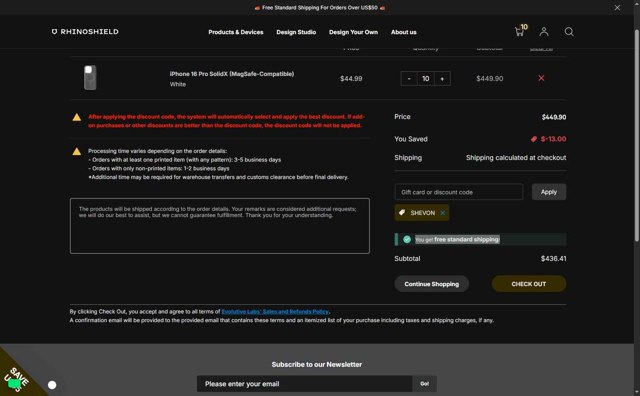The width and height of the screenshot is (640, 396).
Task: Click the discount code warning triangle
Action: (77, 117)
